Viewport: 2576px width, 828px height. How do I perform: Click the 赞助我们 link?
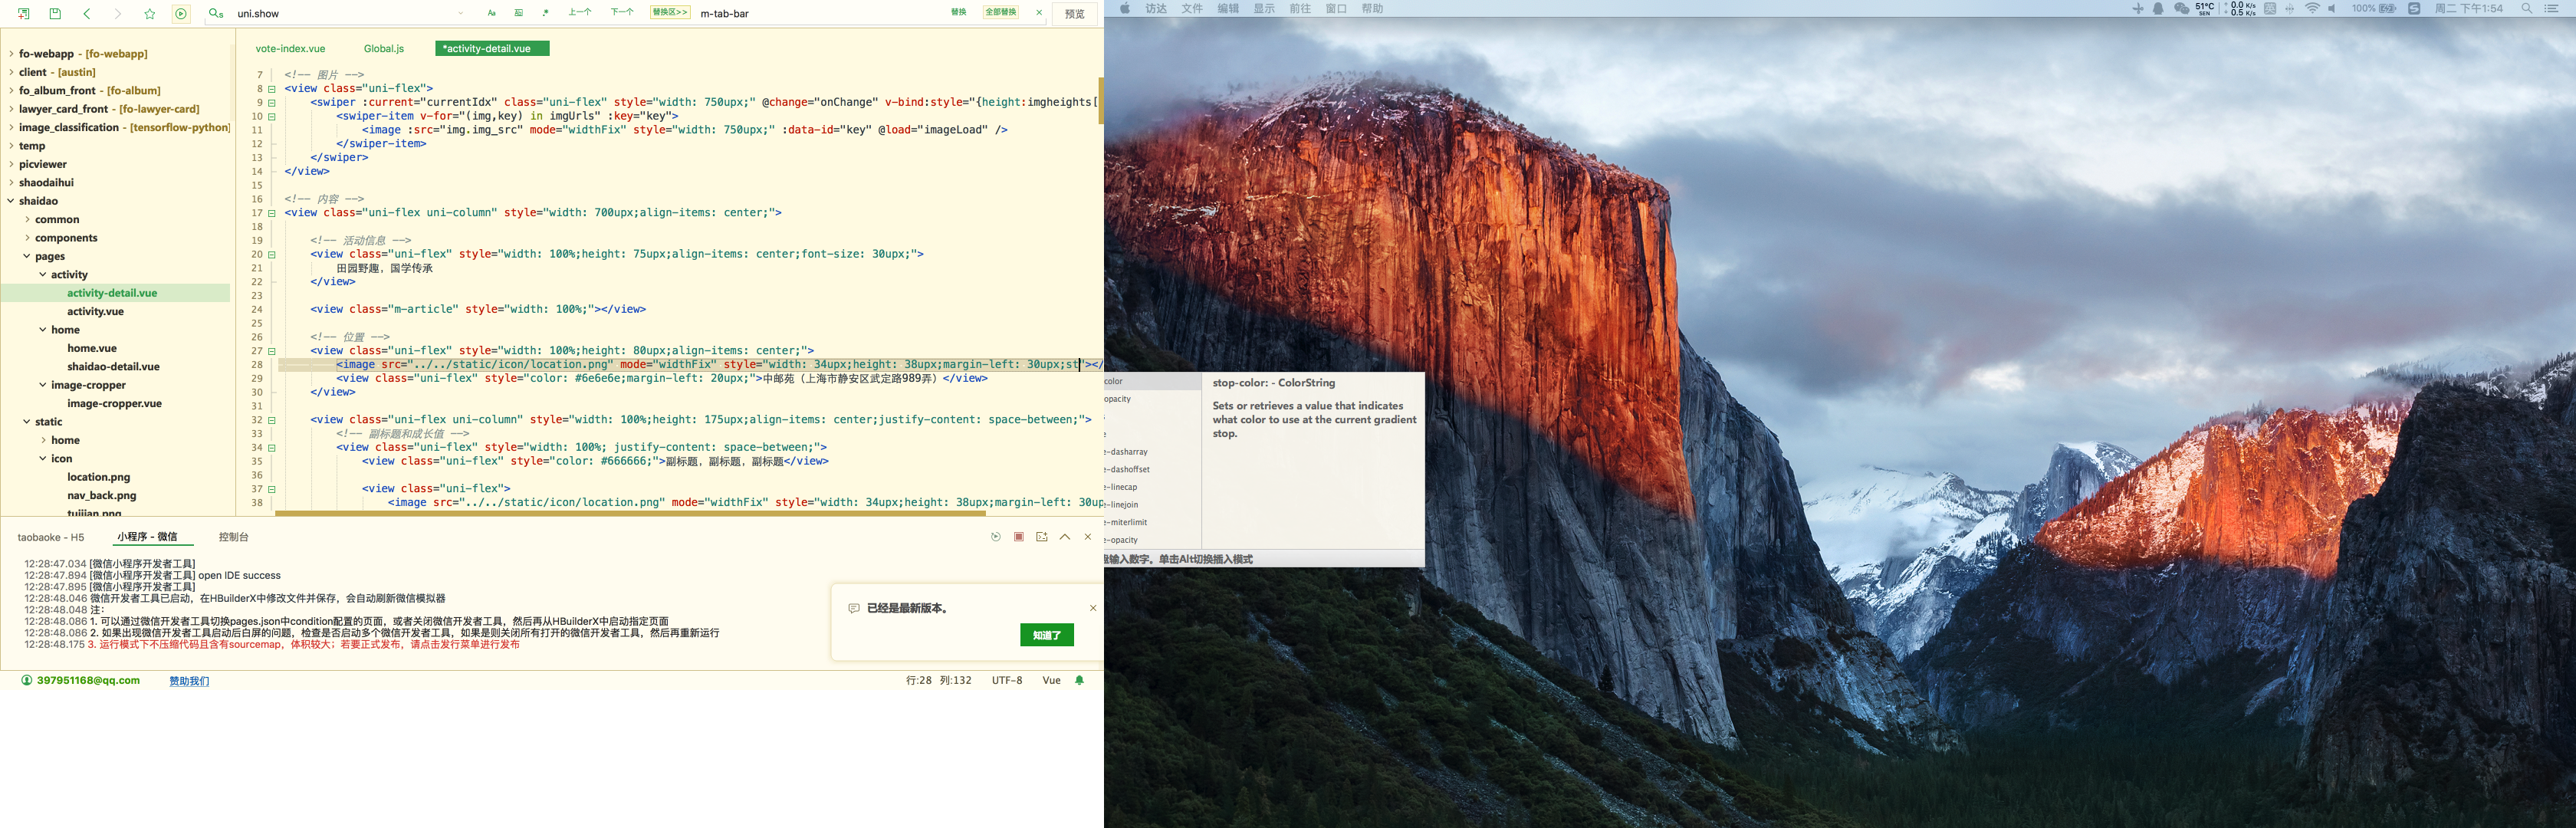coord(189,681)
